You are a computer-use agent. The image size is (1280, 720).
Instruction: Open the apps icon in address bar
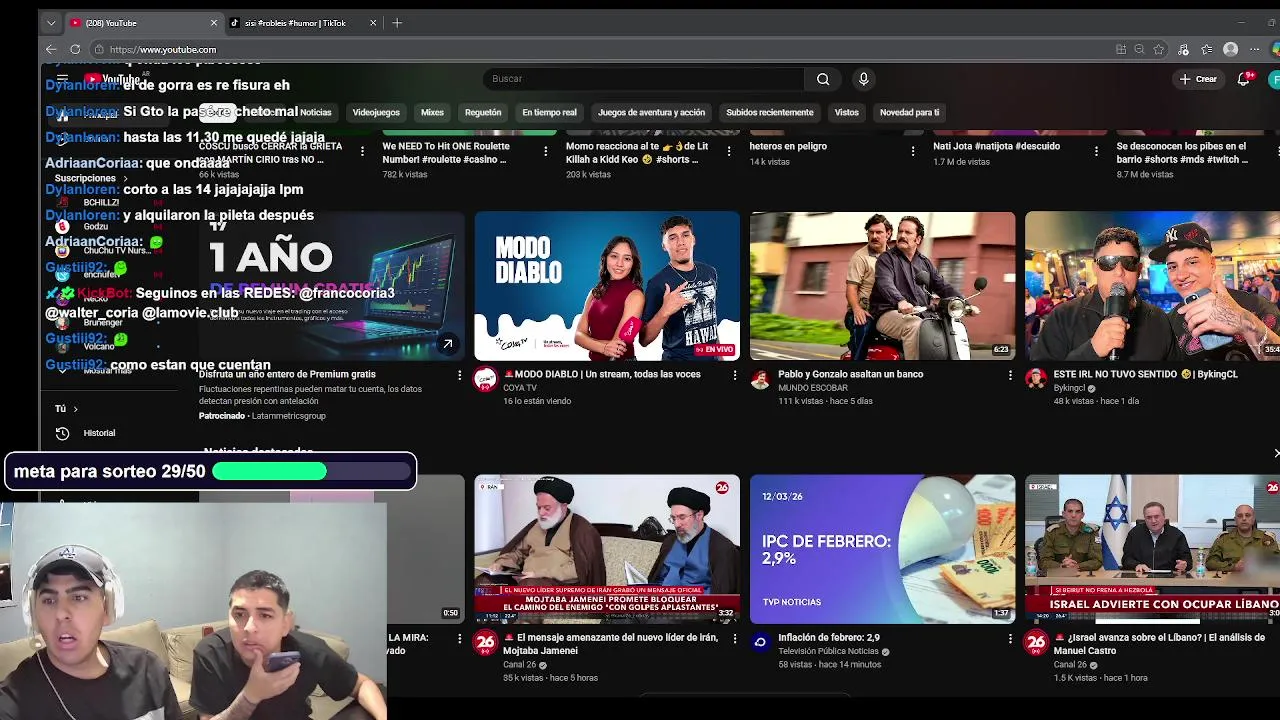[x=1121, y=49]
